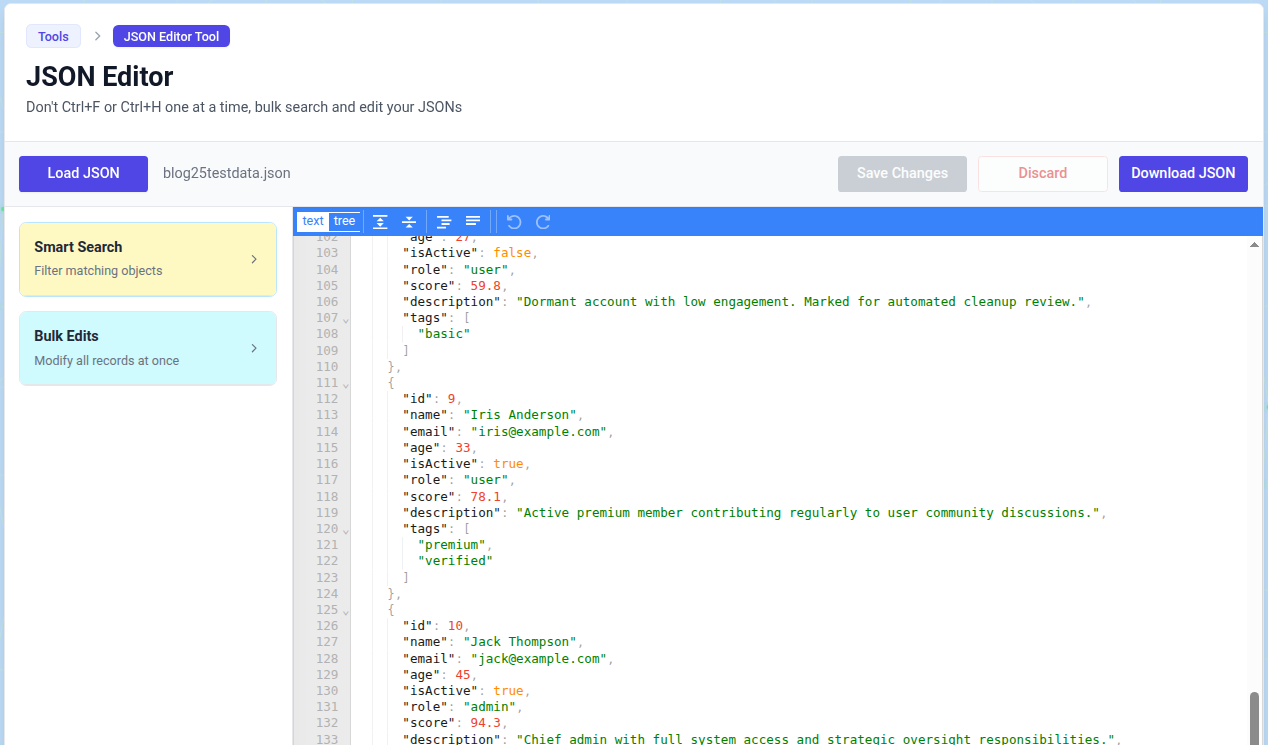
Task: Click the age value 33
Action: (x=463, y=448)
